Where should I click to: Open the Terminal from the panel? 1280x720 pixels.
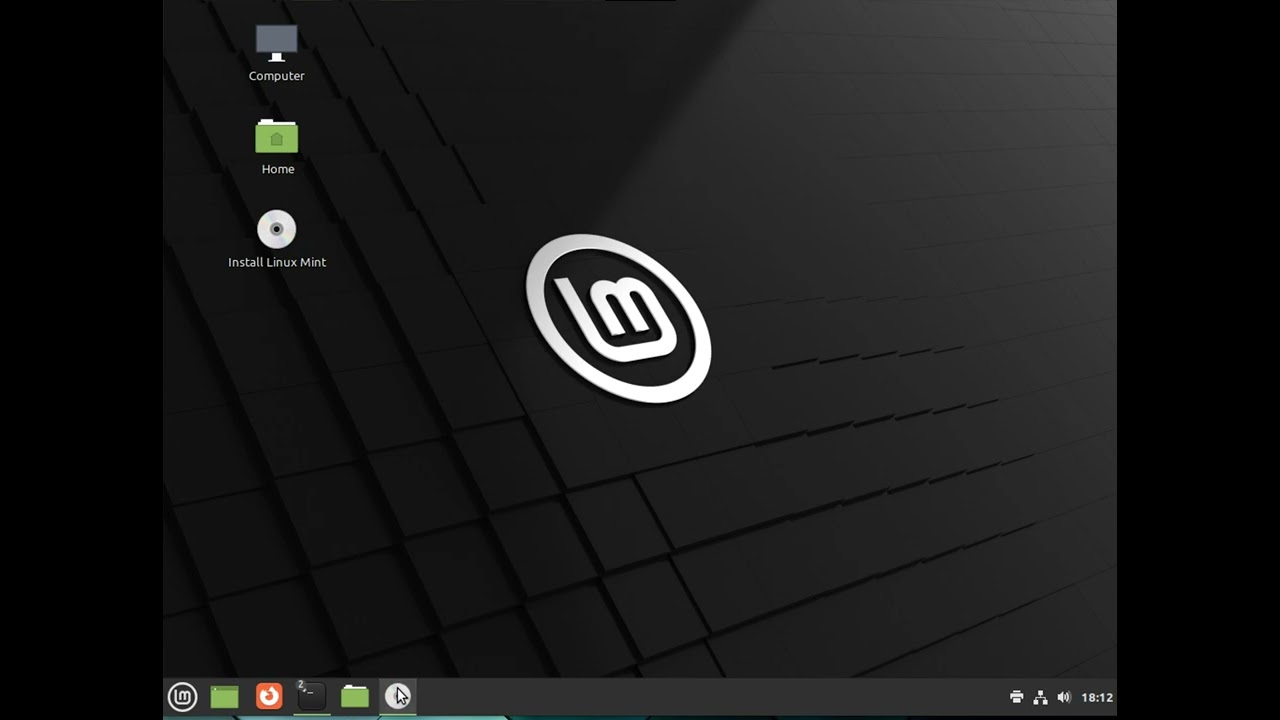(x=312, y=696)
